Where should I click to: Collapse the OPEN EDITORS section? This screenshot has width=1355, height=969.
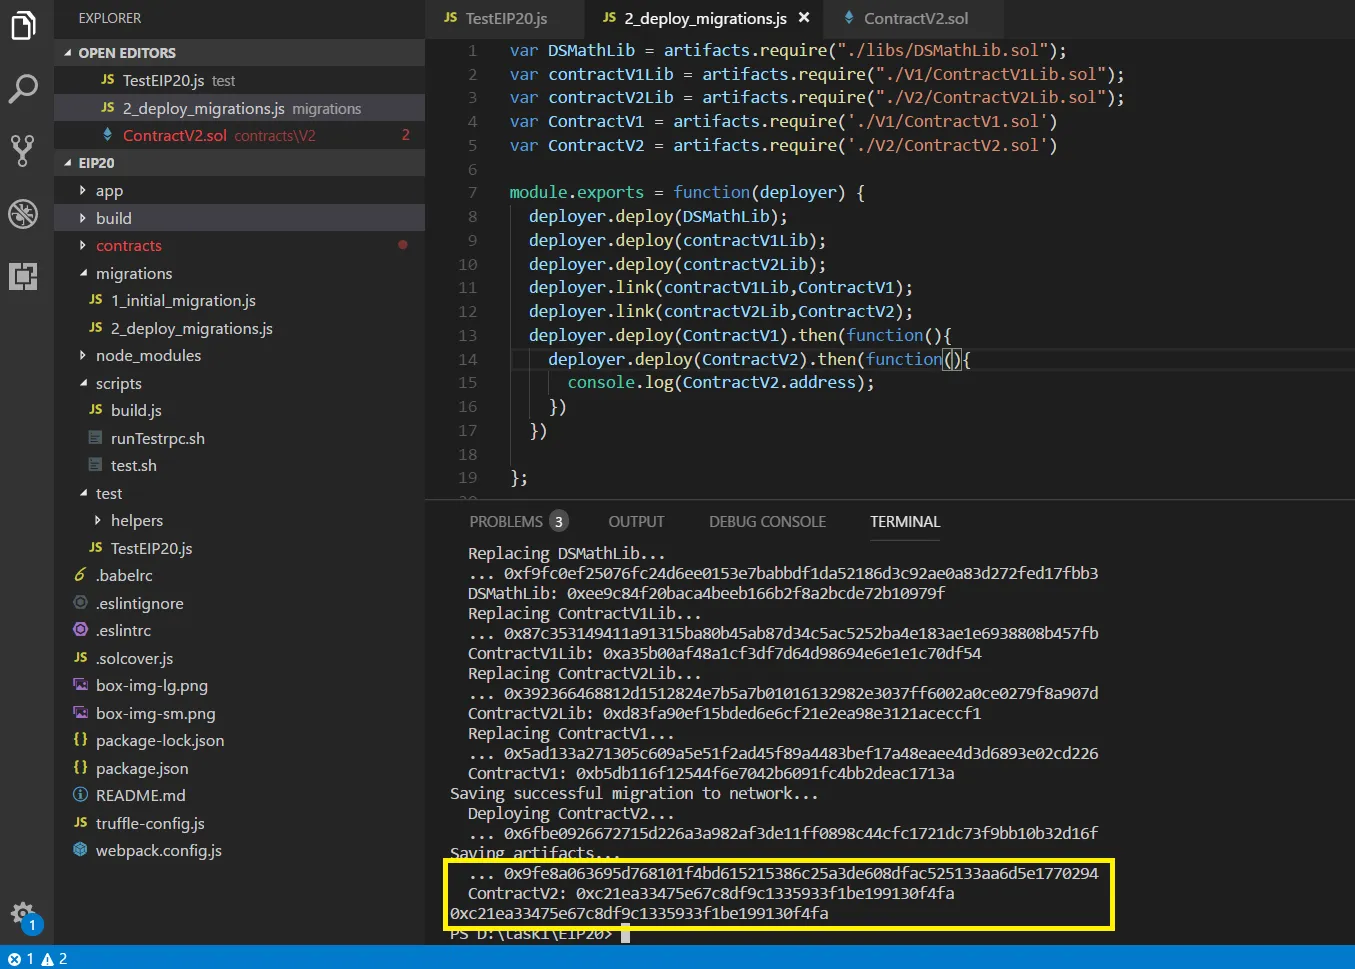68,53
